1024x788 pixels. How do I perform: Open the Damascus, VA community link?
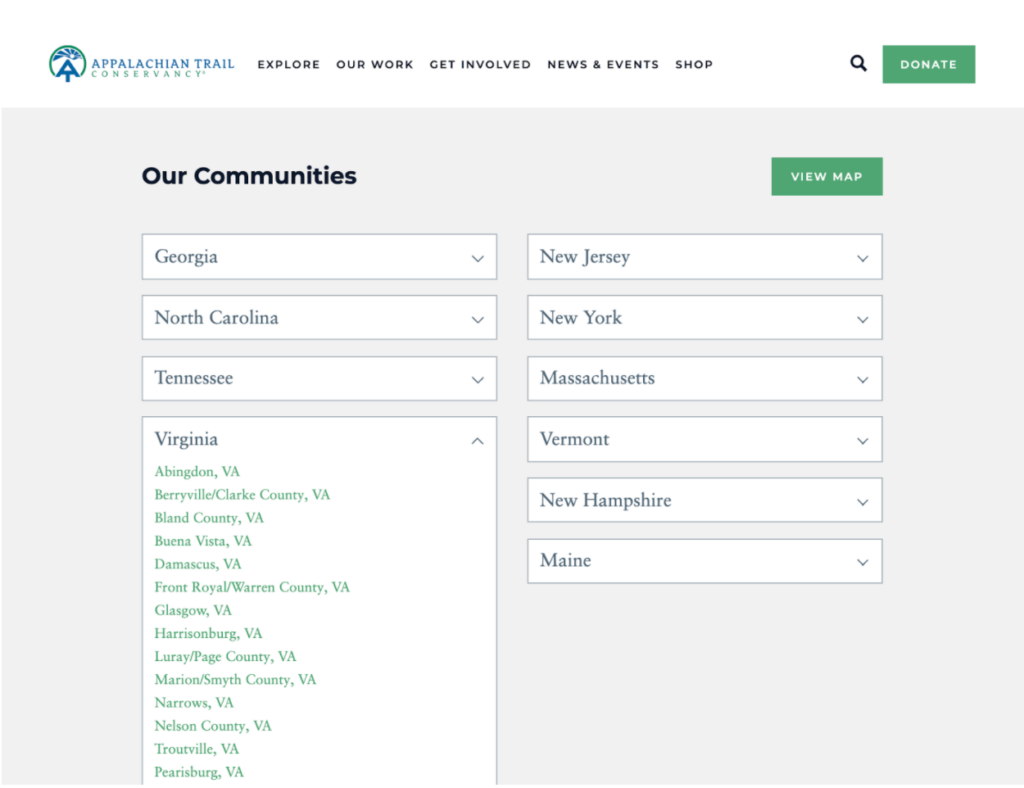click(198, 564)
